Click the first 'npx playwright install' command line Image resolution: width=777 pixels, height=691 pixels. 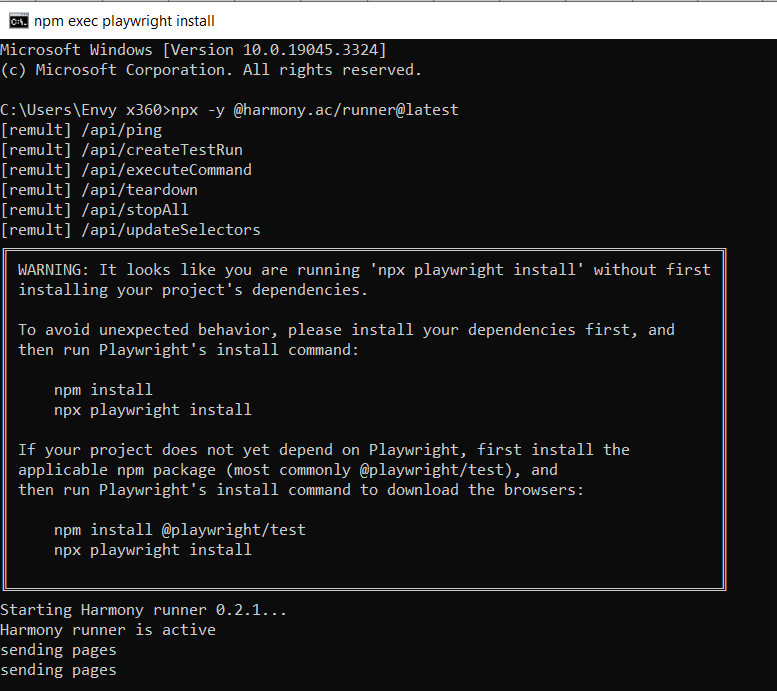click(153, 410)
